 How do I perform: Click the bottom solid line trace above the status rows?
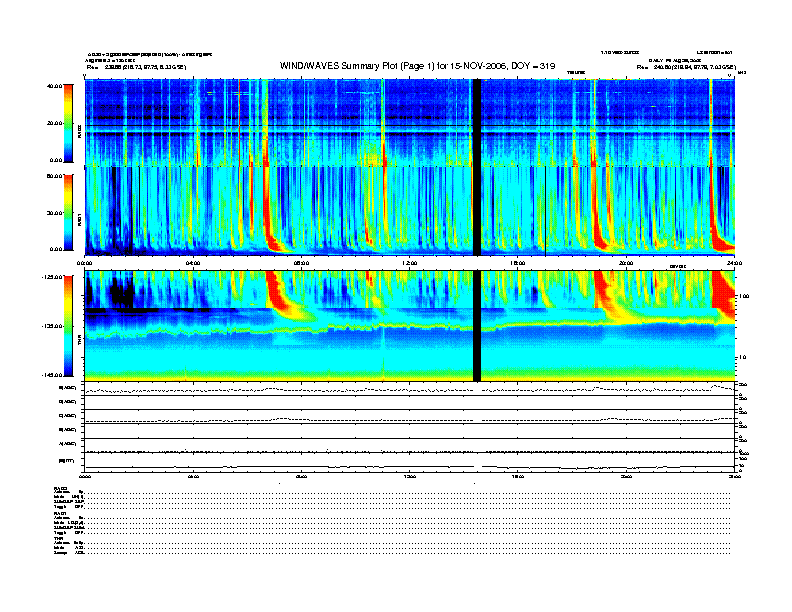pyautogui.click(x=410, y=467)
